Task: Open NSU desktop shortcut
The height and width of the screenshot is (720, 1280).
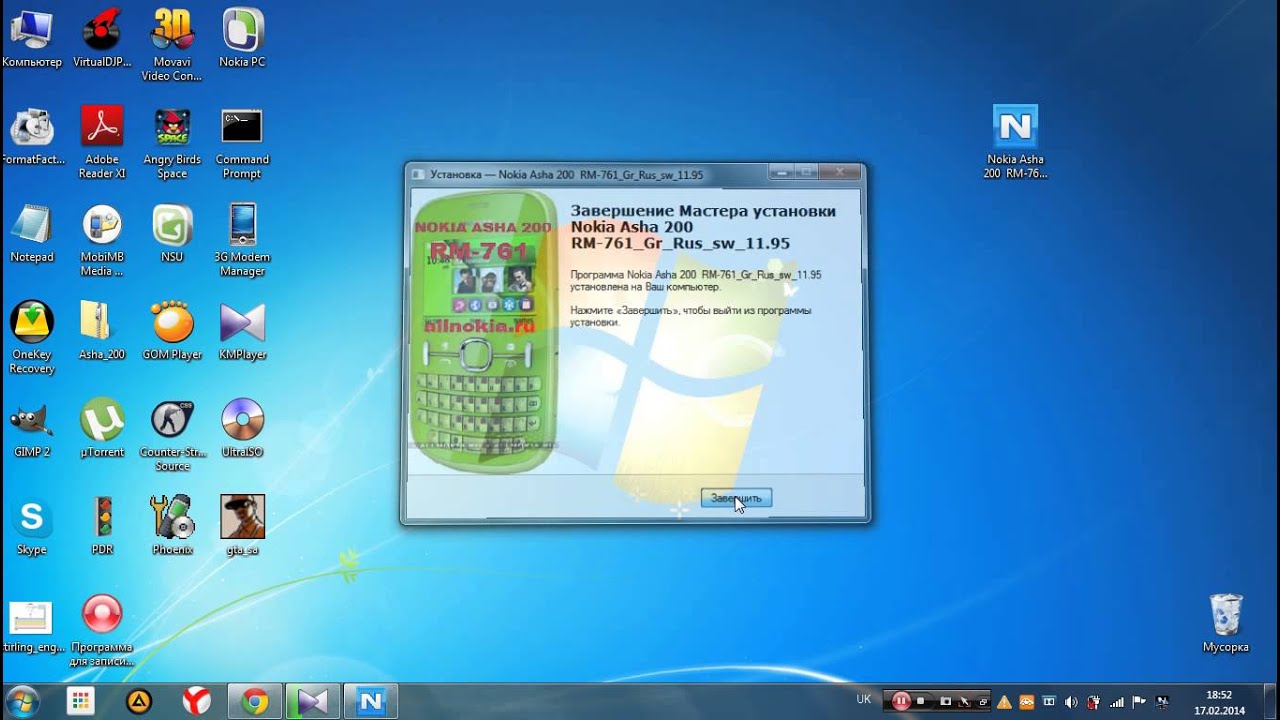Action: (172, 234)
